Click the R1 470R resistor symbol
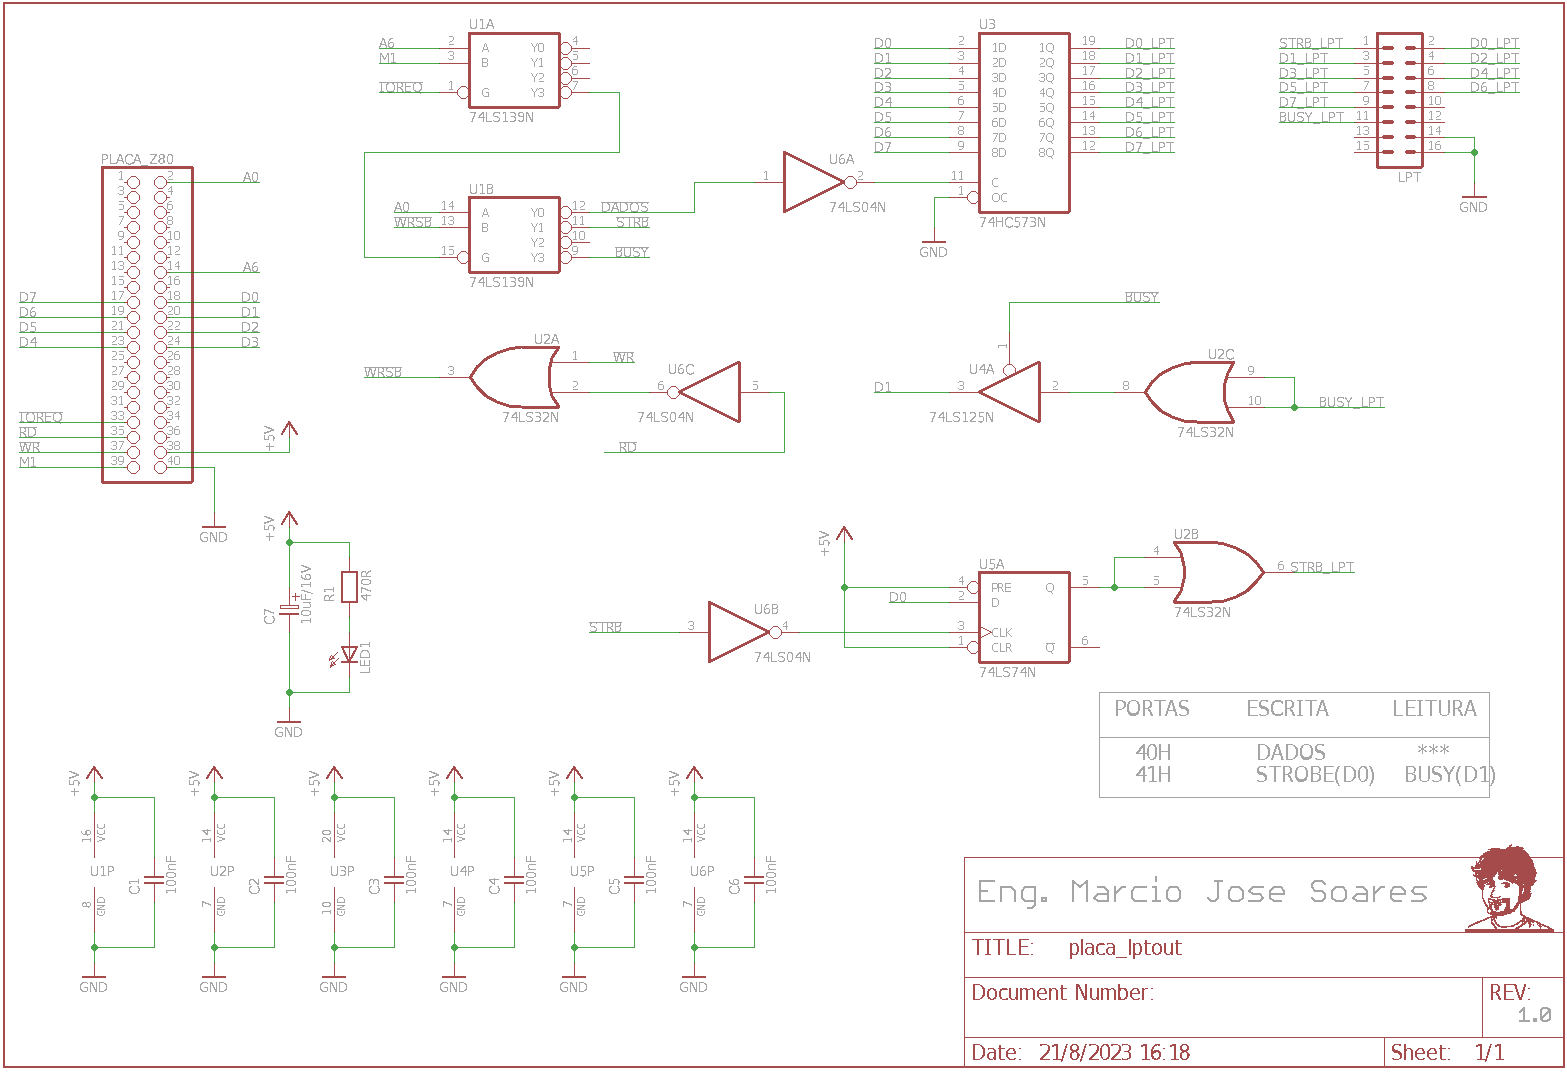Screen dimensions: 1567x1072 pyautogui.click(x=349, y=587)
